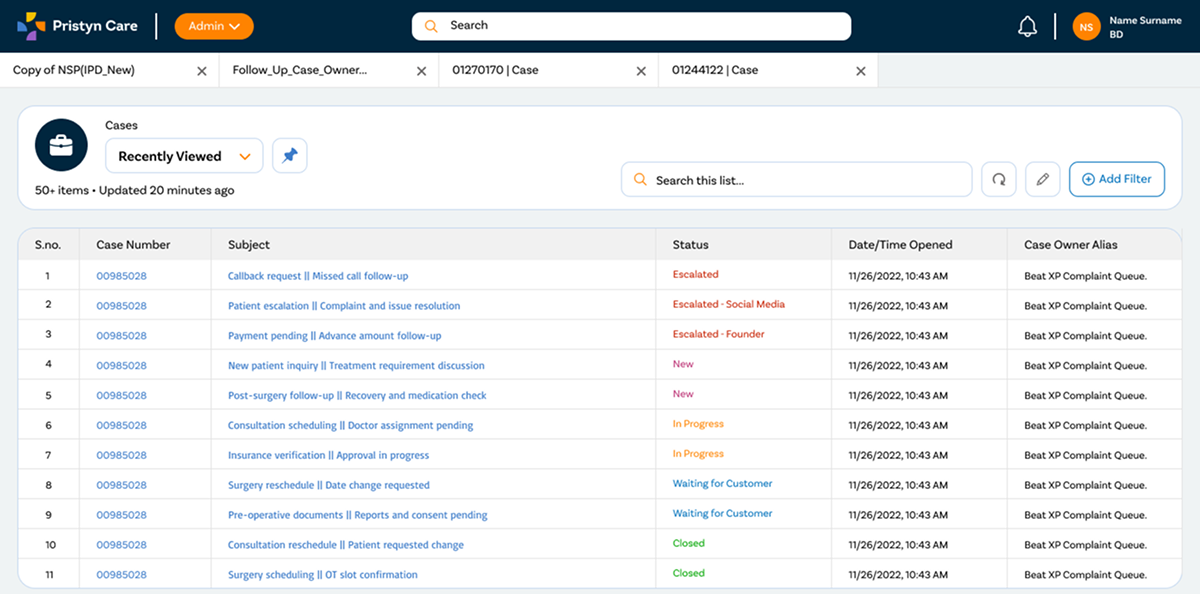This screenshot has height=594, width=1200.
Task: Click the magnifier icon in the top search bar
Action: coord(430,25)
